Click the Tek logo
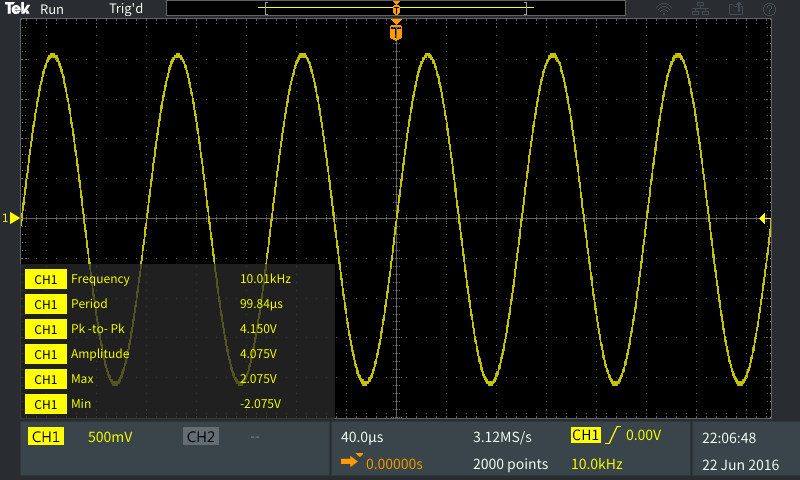Image resolution: width=800 pixels, height=480 pixels. tap(17, 8)
